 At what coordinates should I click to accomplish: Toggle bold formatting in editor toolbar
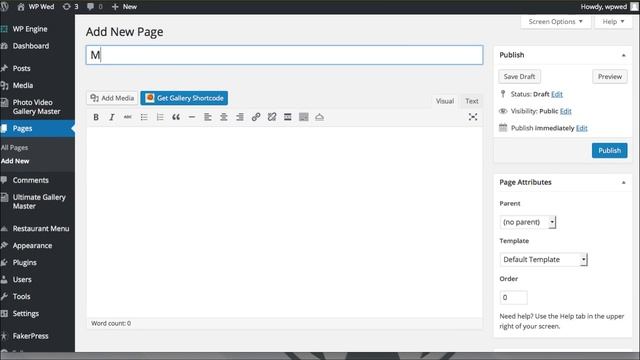coord(96,117)
